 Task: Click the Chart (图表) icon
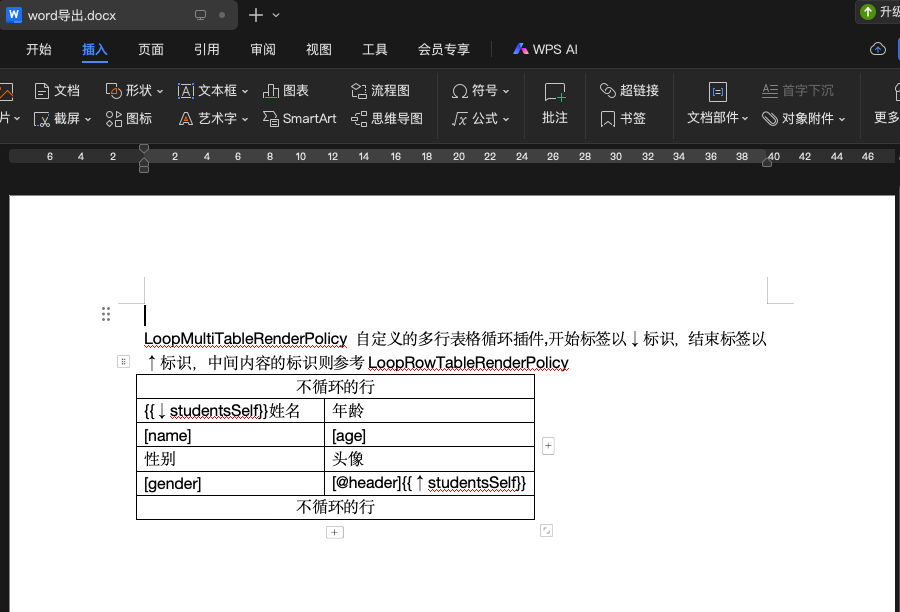(x=271, y=91)
